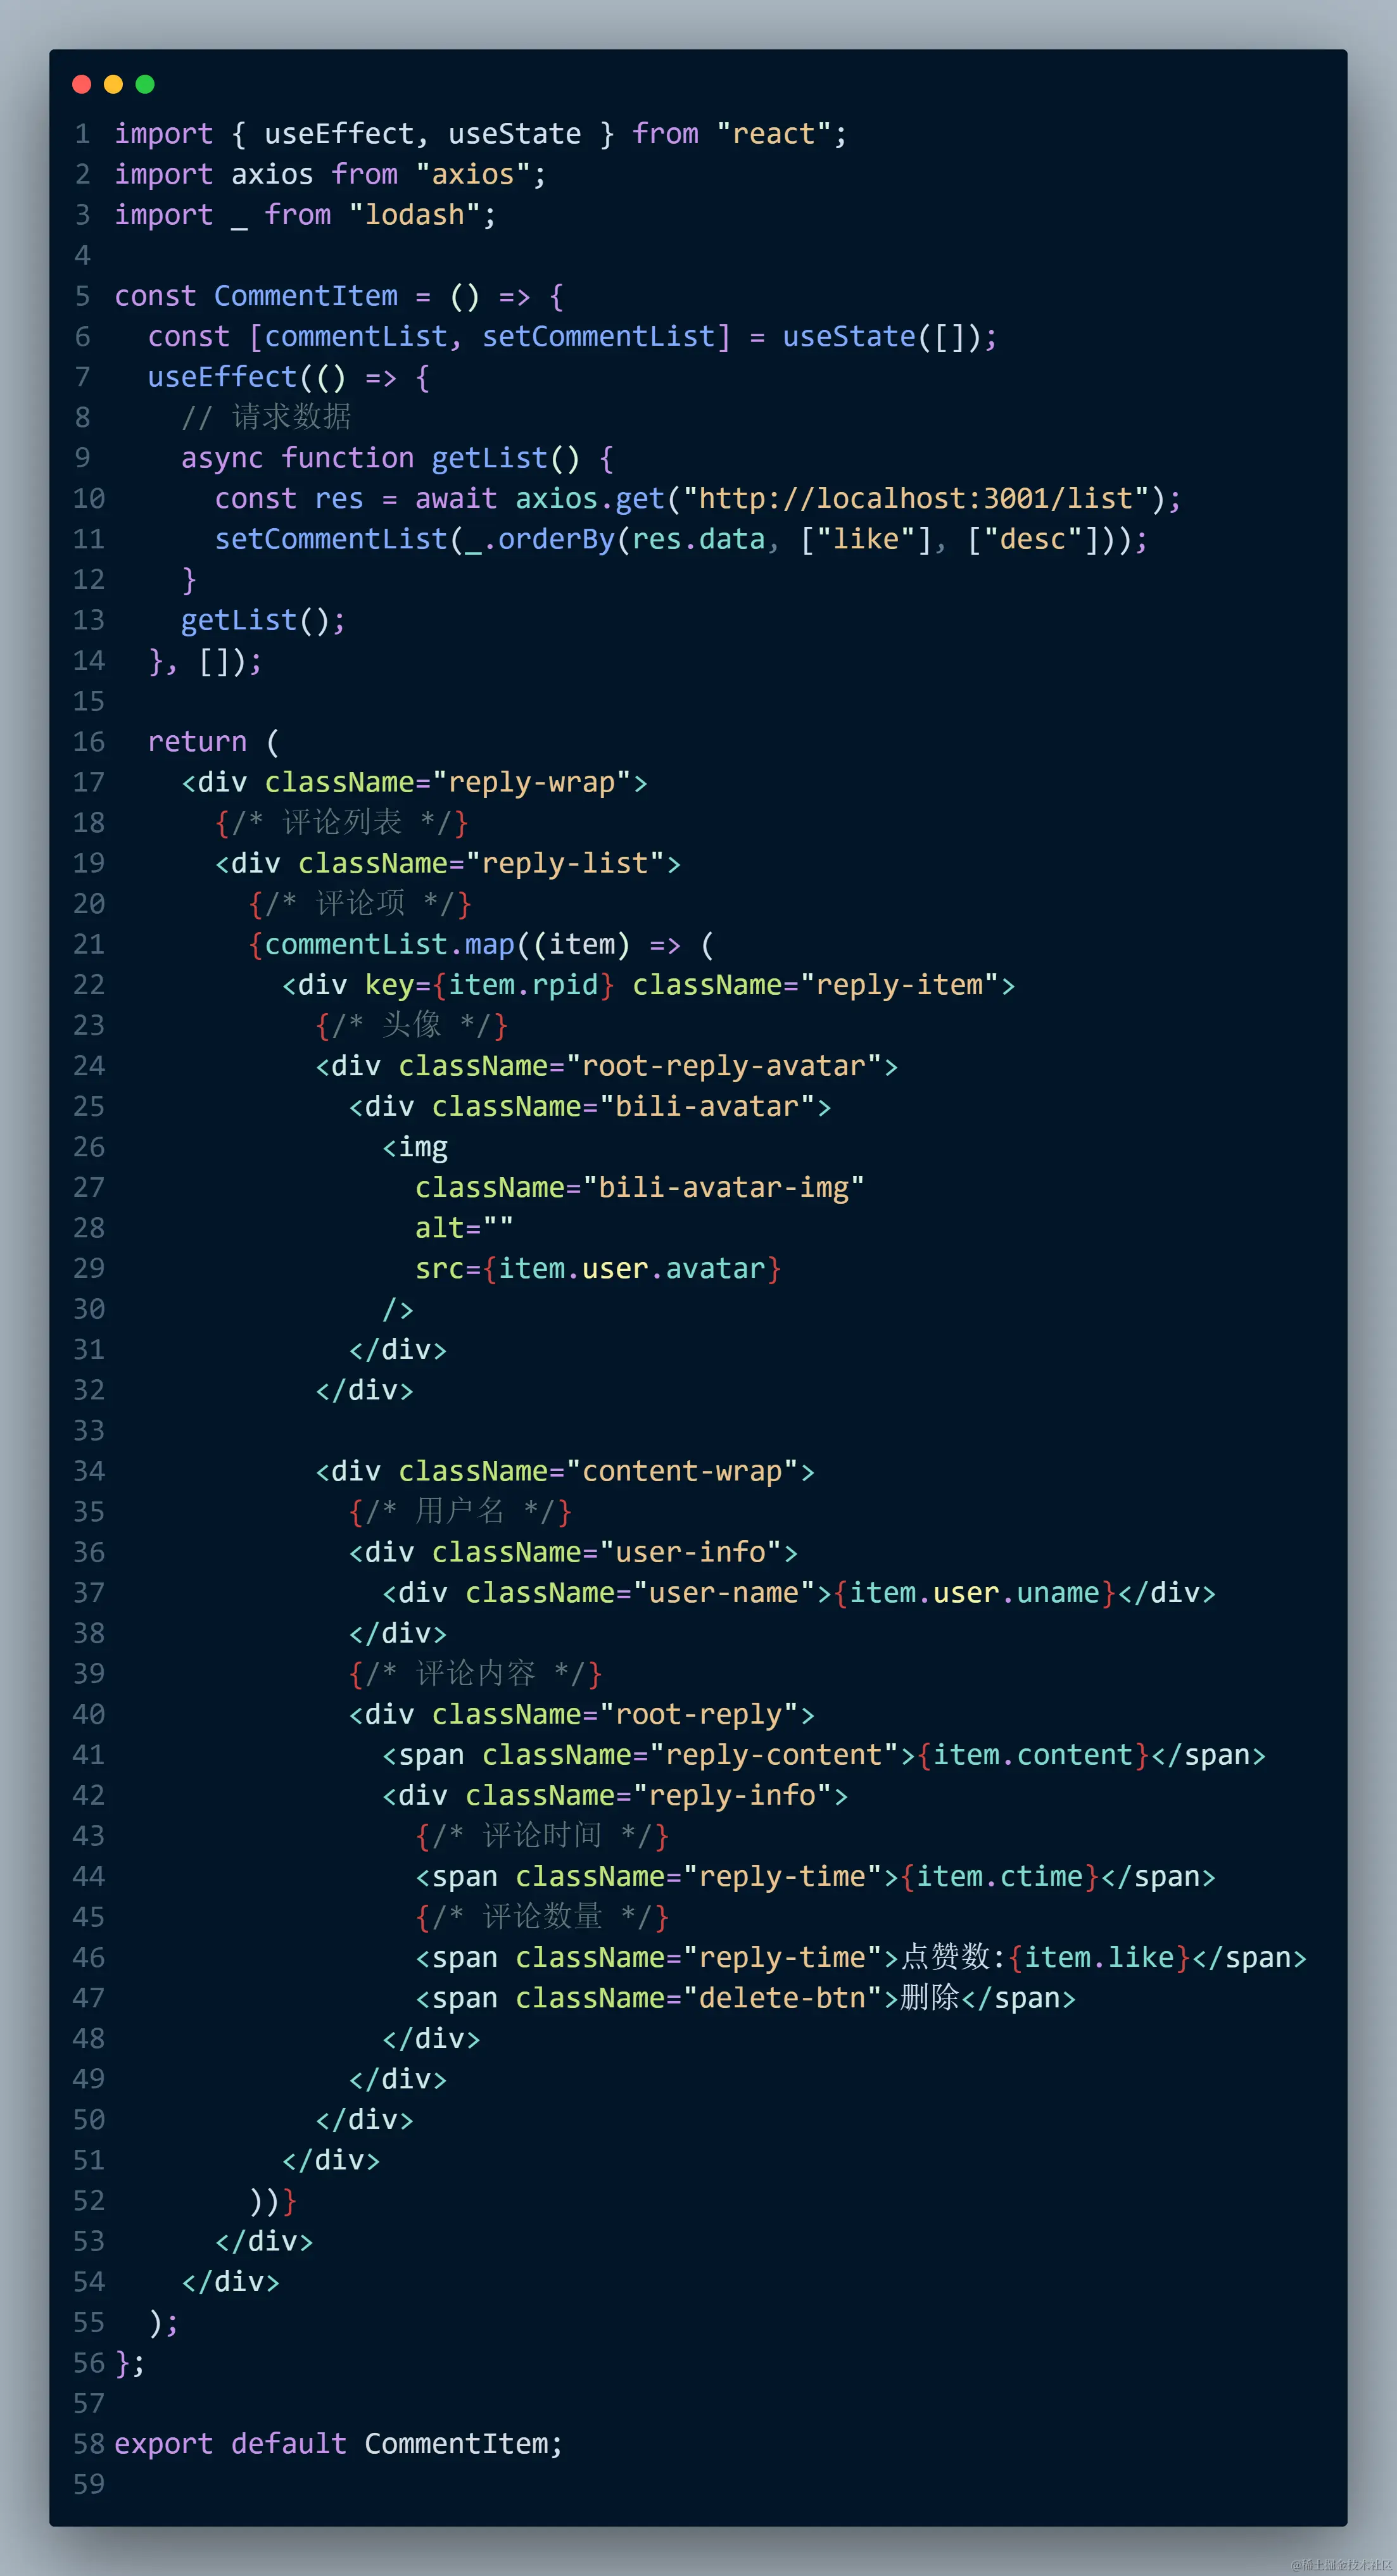Click the "评论项" comment
1397x2576 pixels.
coord(360,904)
